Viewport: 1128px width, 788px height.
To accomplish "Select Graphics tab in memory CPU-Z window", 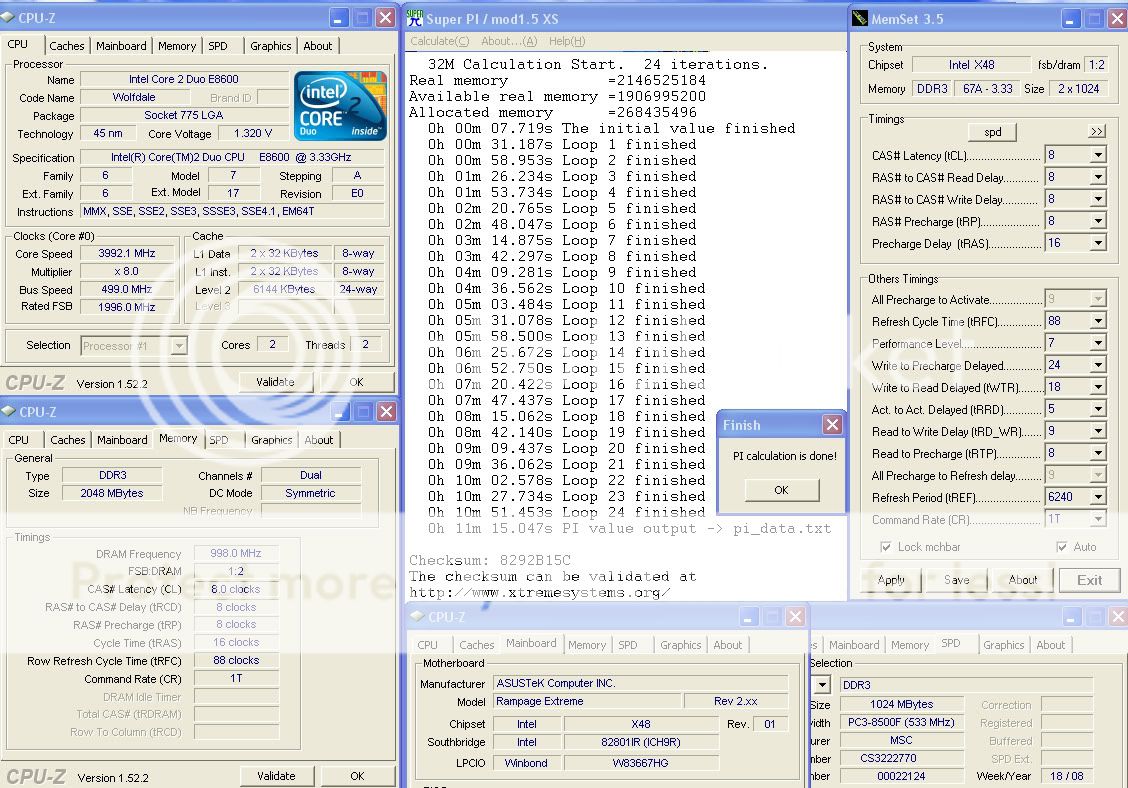I will point(271,440).
